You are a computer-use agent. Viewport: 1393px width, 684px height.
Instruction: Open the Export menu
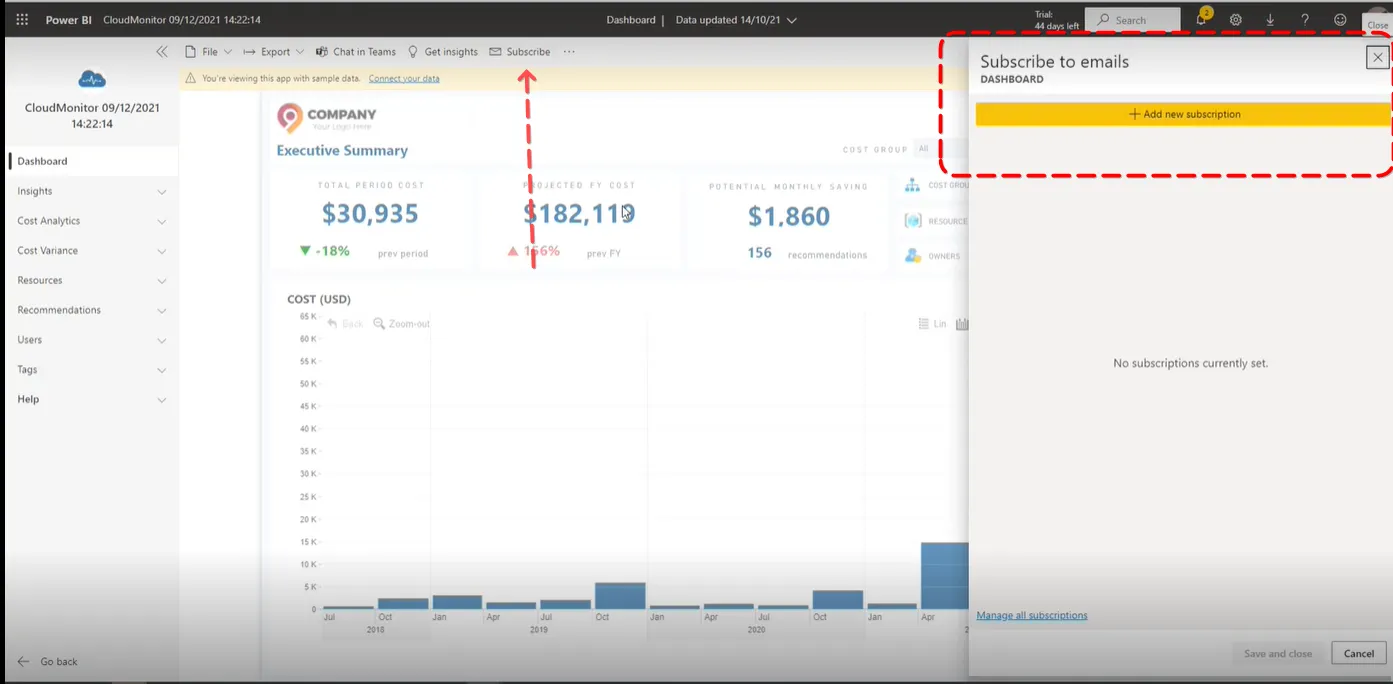(274, 52)
